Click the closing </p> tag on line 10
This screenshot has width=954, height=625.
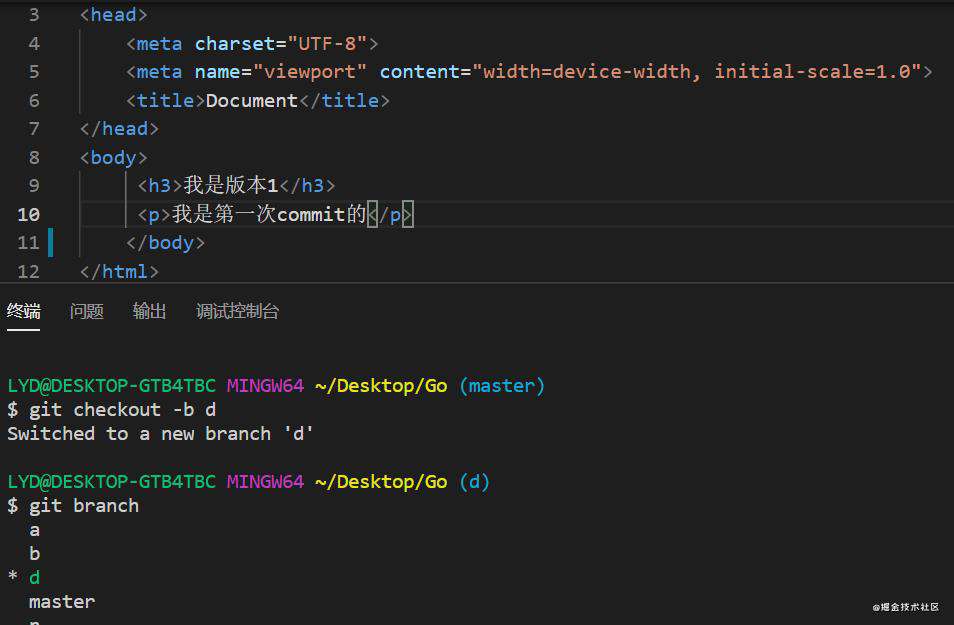tap(390, 214)
